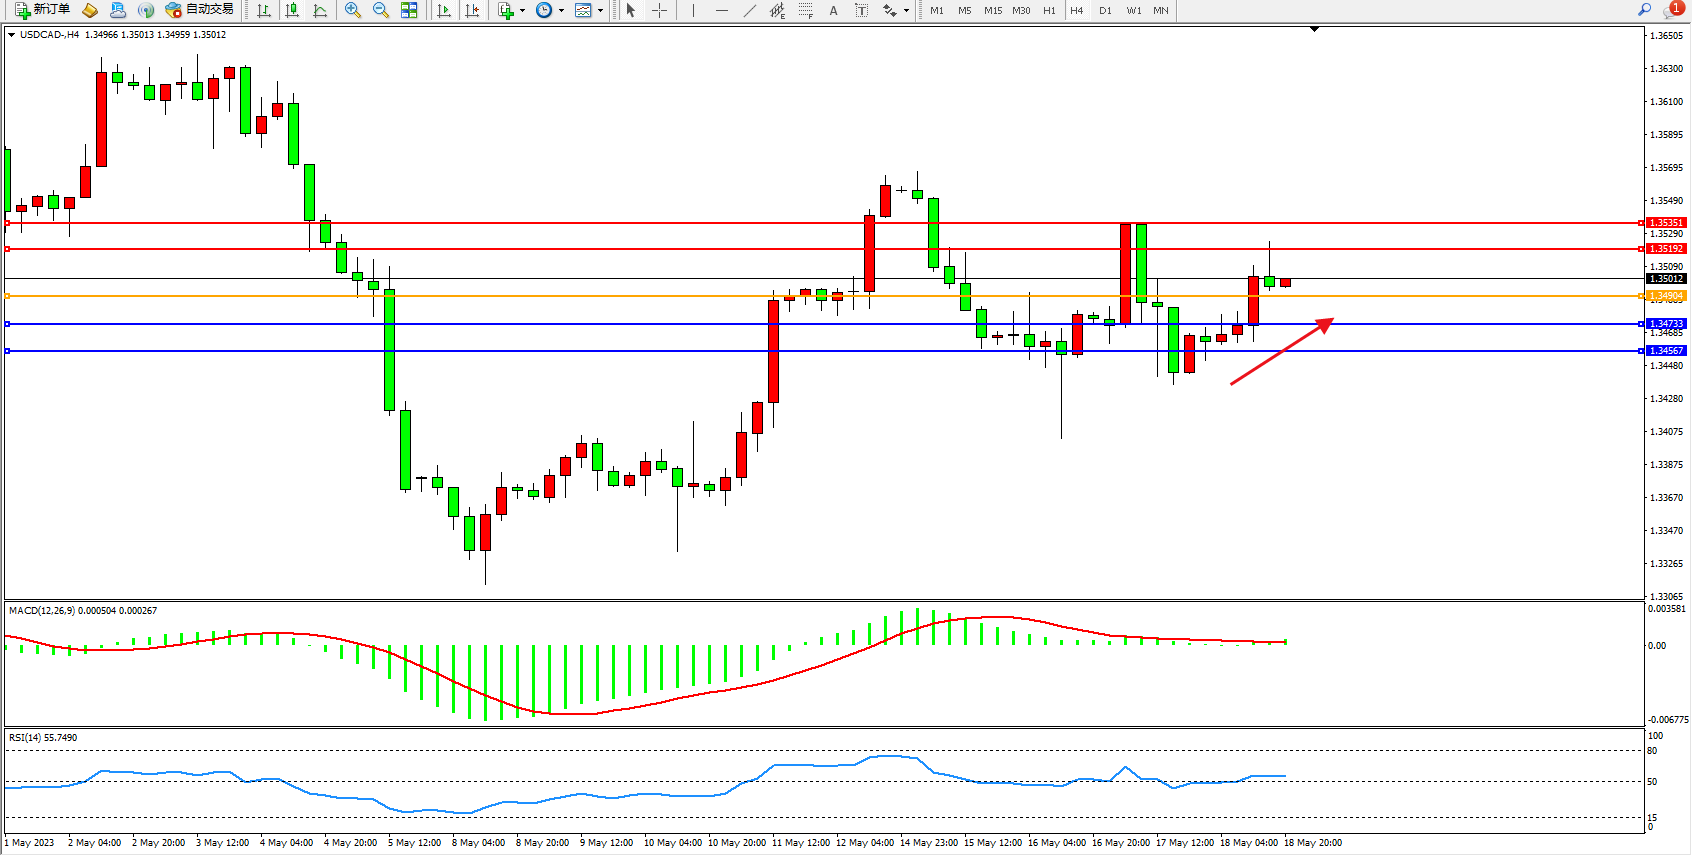Toggle chart auto scroll

[x=444, y=10]
